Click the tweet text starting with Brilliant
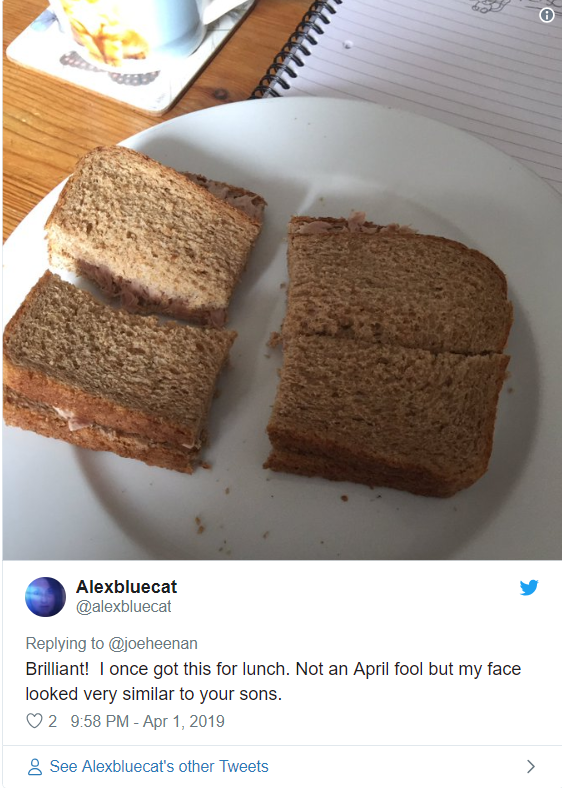Viewport: 562px width, 788px height. click(x=273, y=681)
